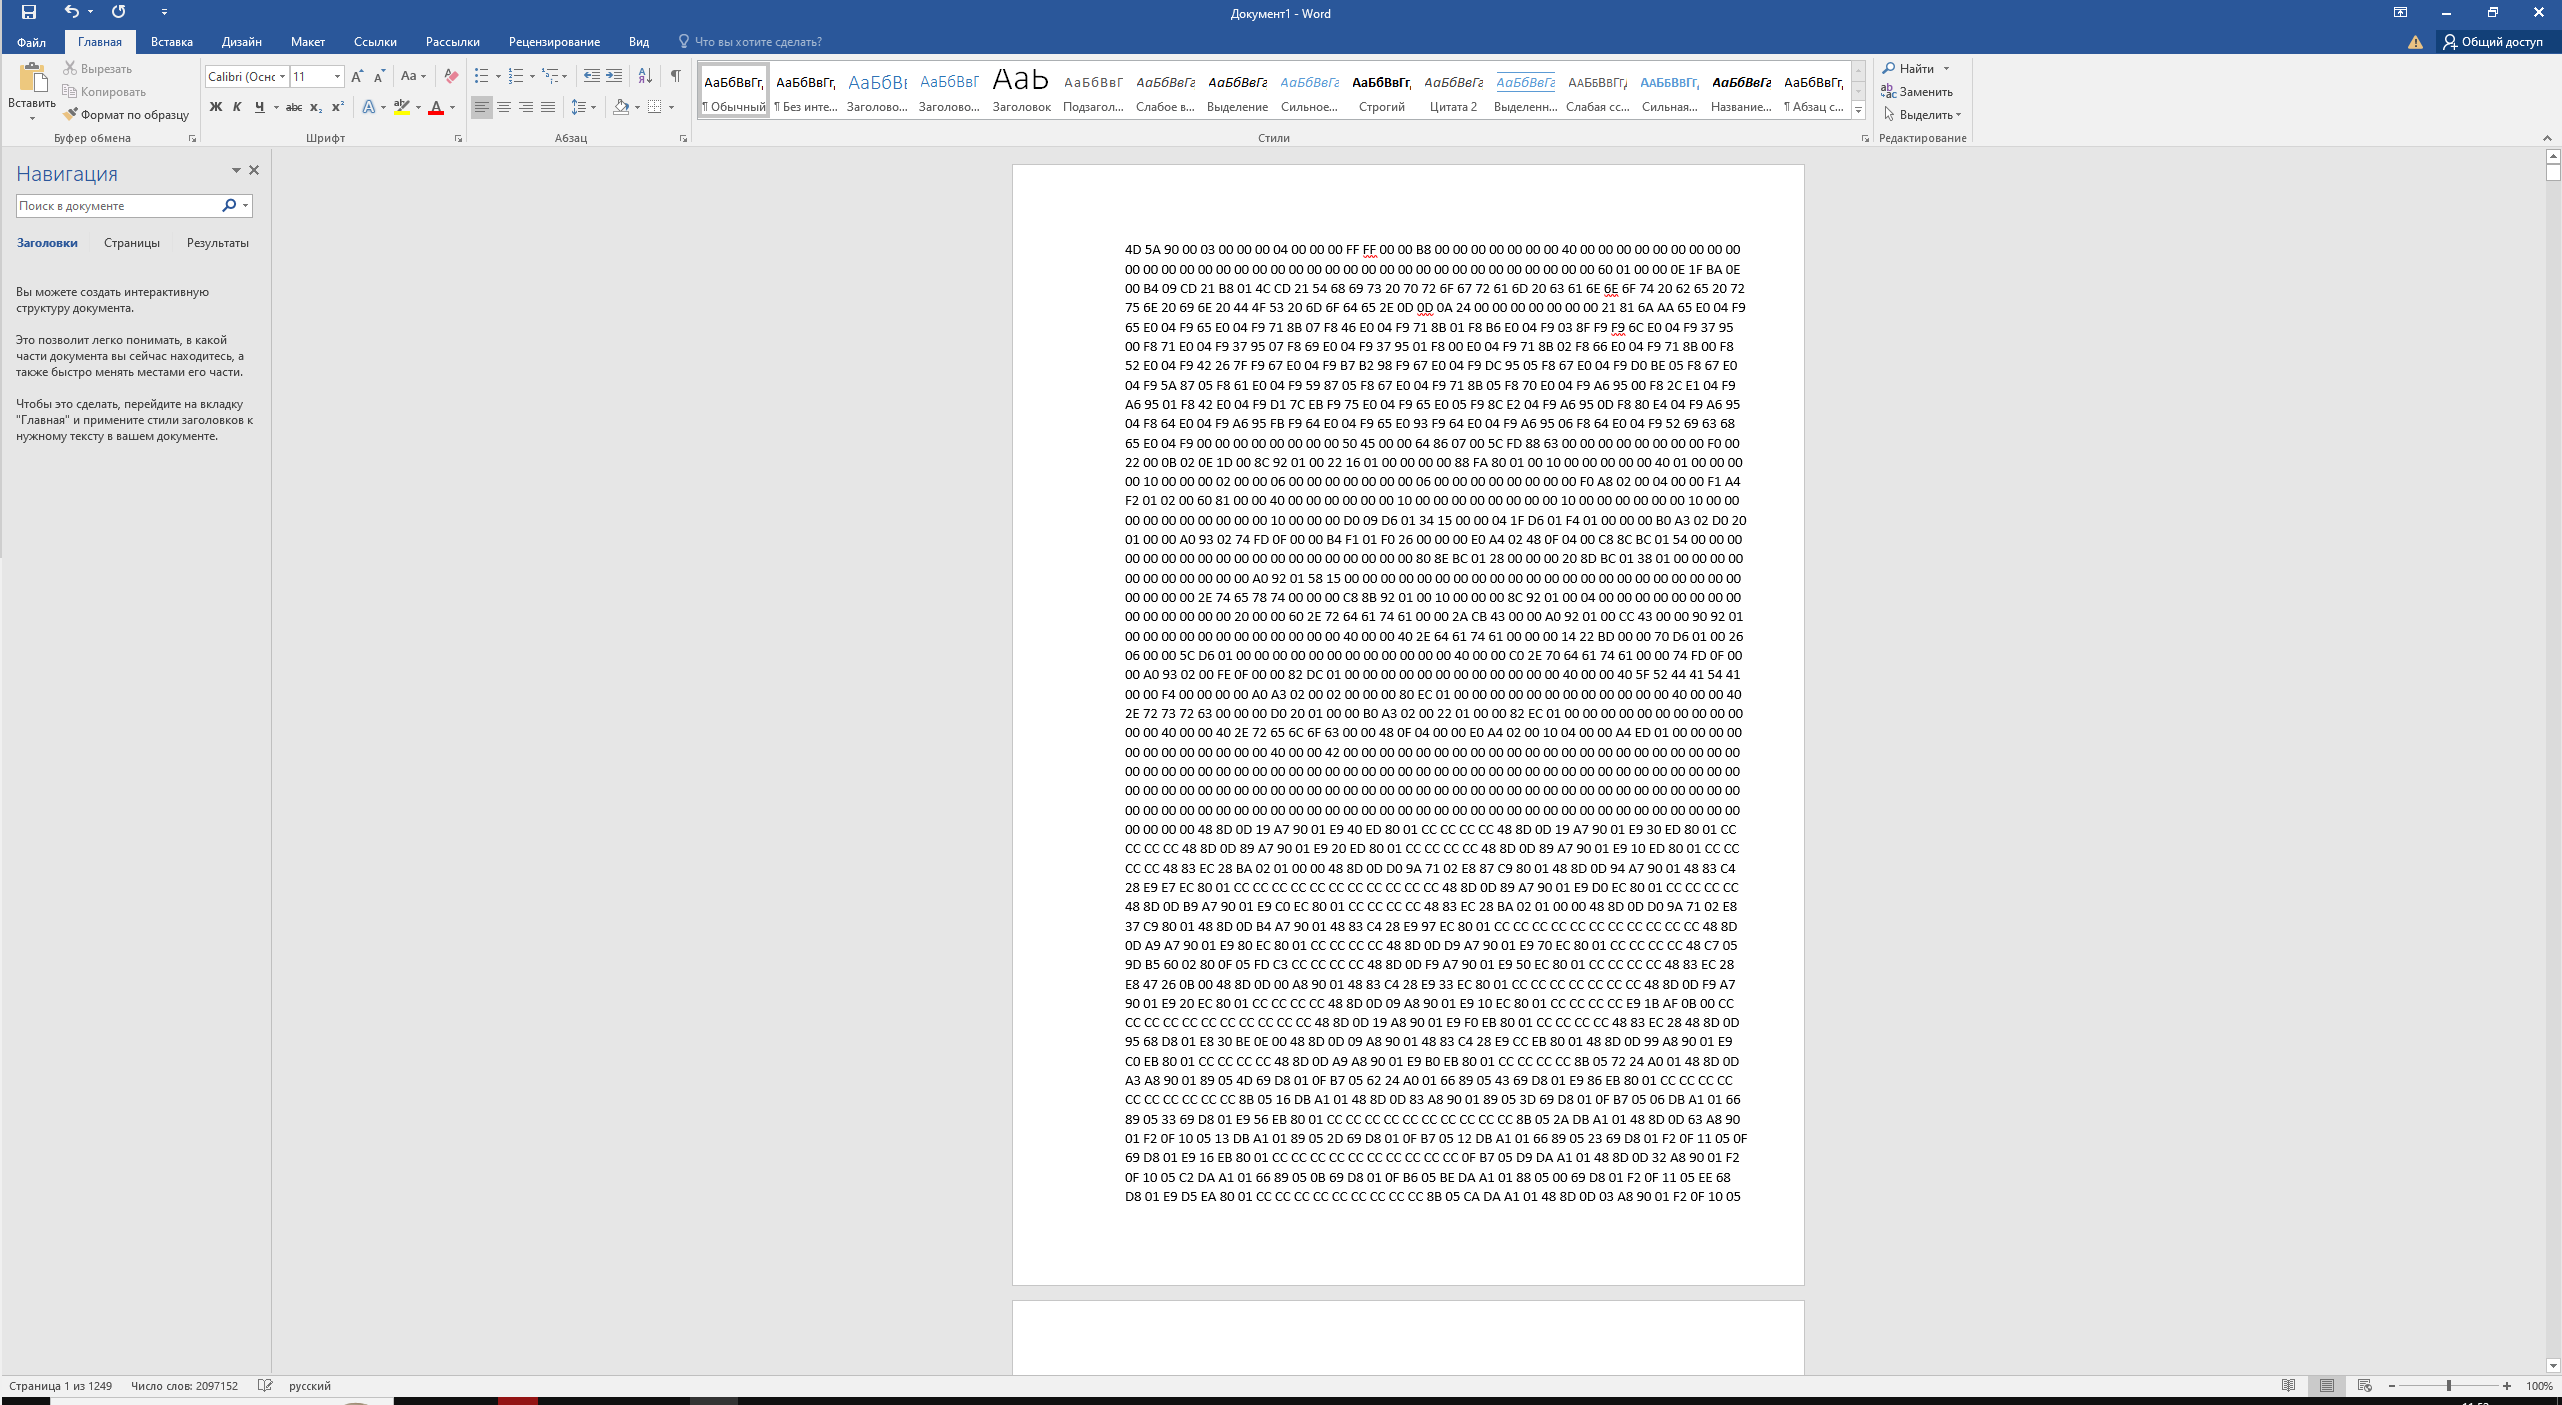Viewport: 2562px width, 1405px height.
Task: Click the Format Painter brush icon
Action: (70, 115)
